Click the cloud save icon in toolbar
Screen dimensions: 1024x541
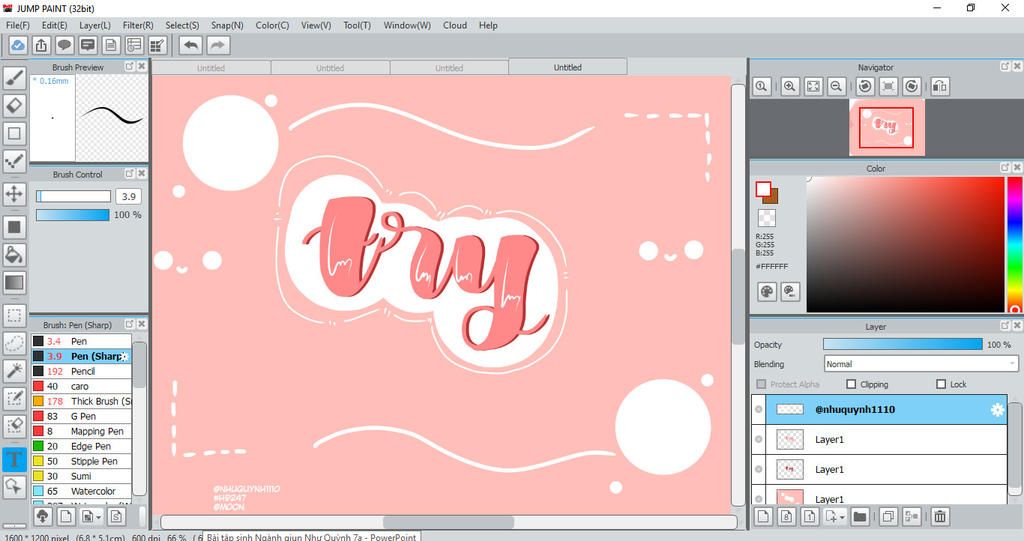(18, 45)
